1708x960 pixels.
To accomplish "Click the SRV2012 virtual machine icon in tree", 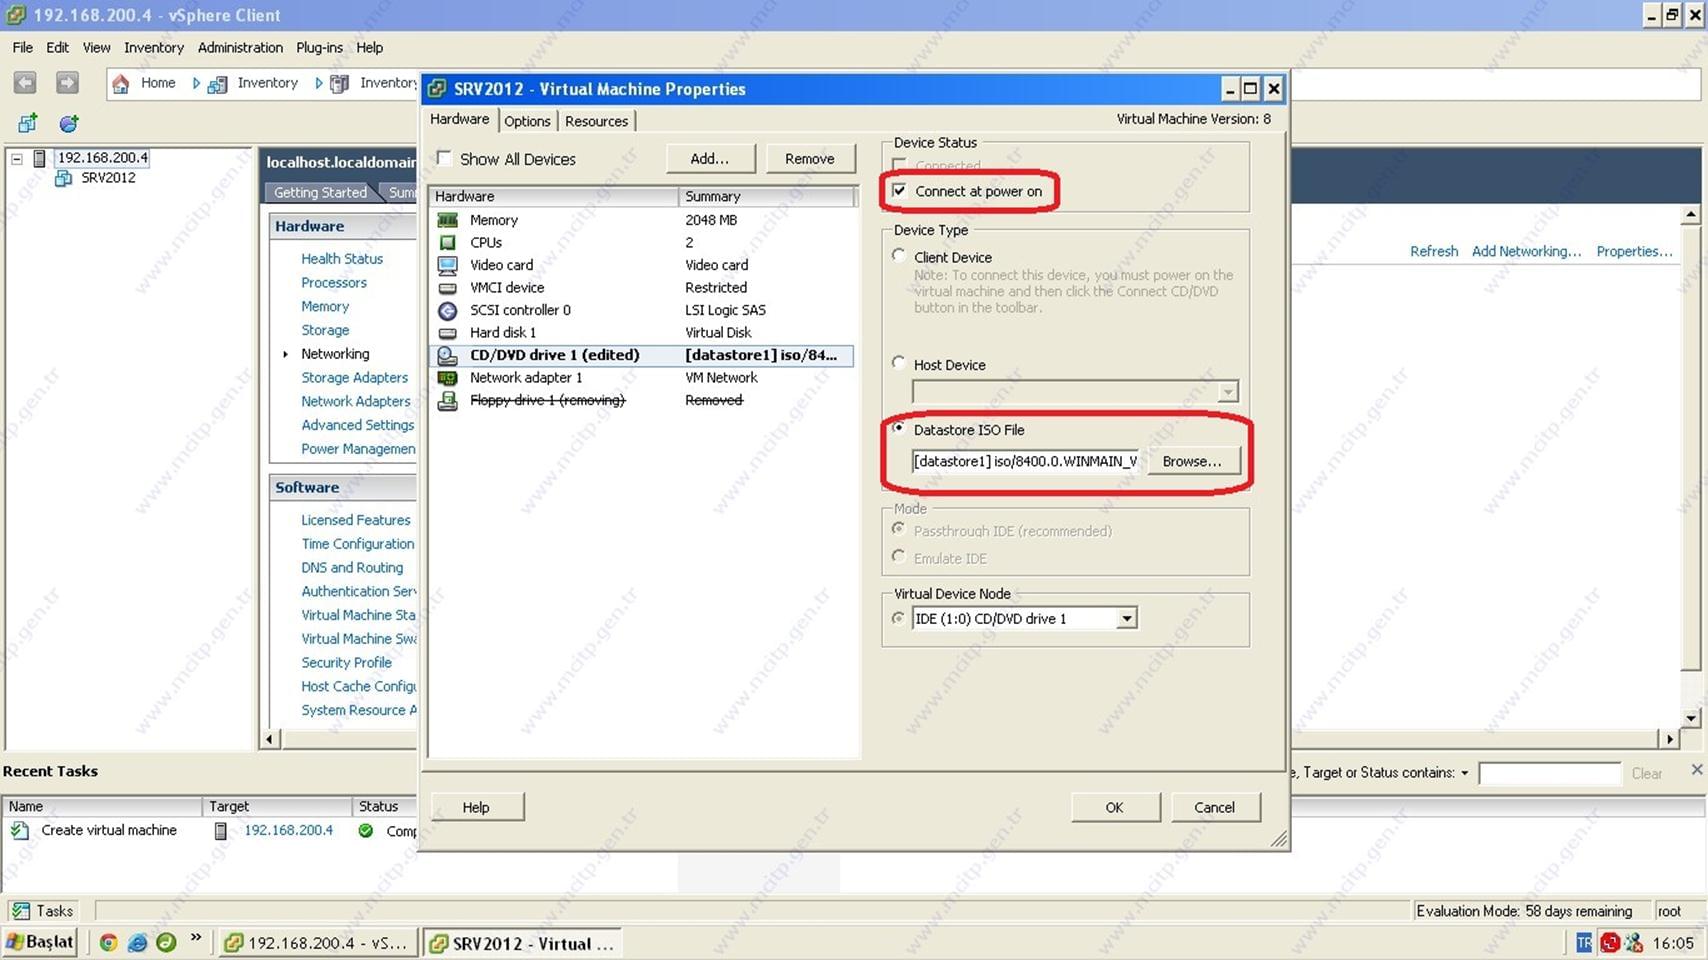I will (63, 178).
